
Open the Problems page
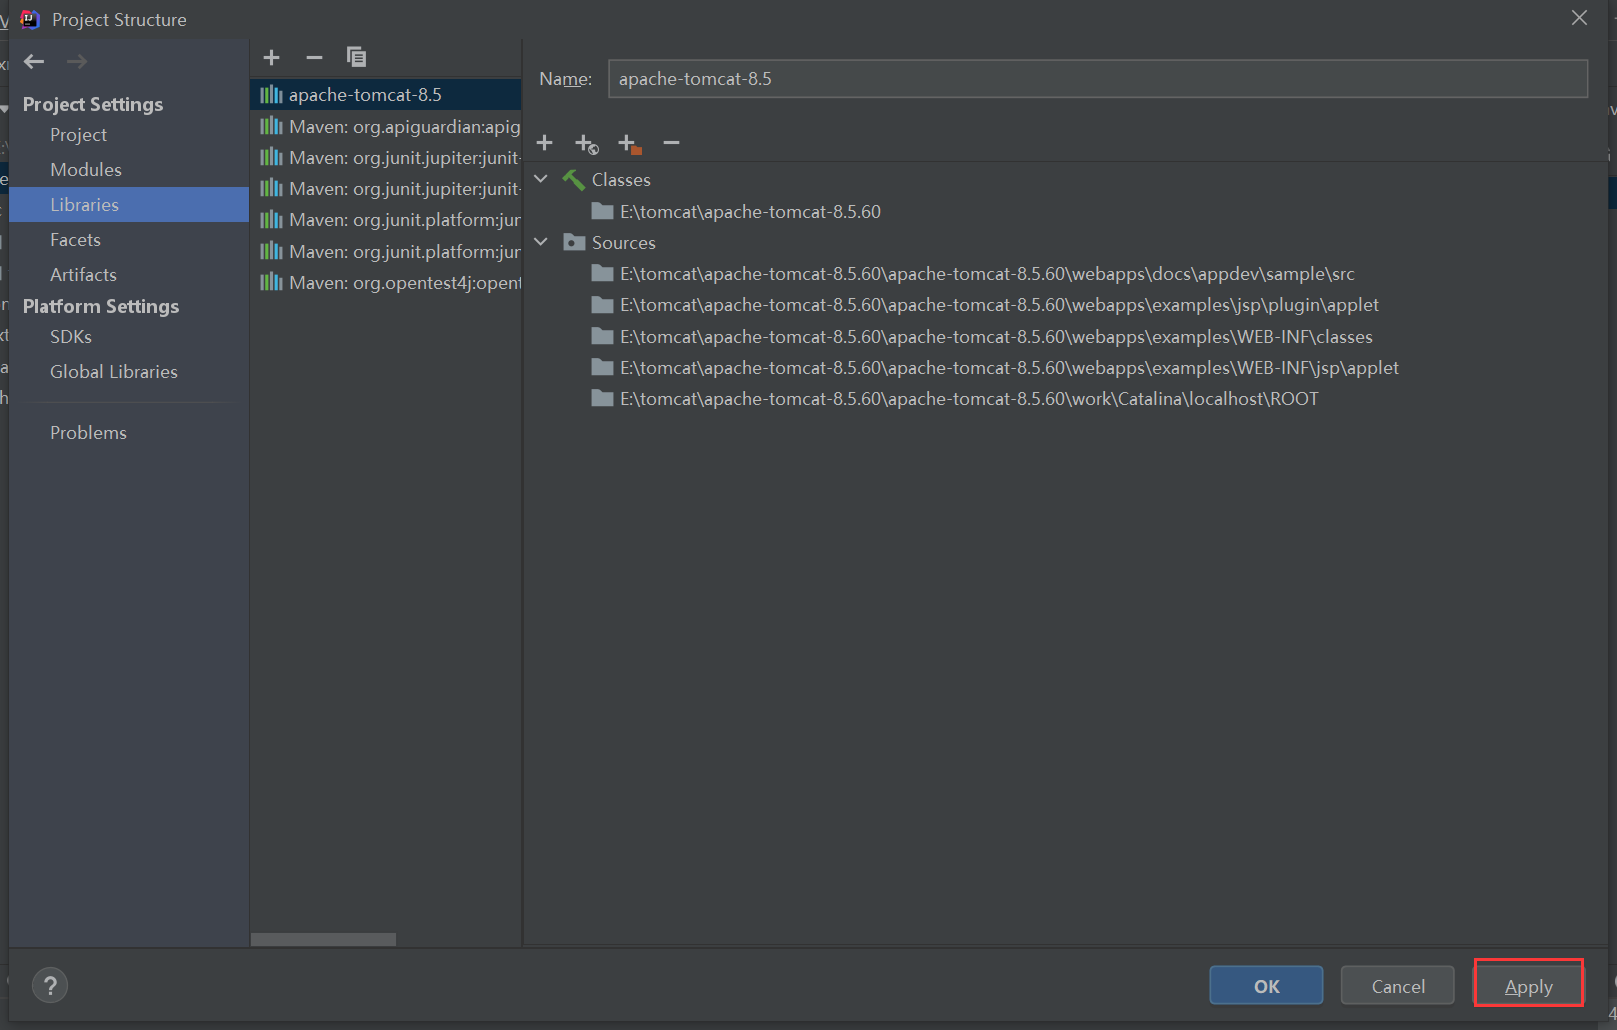coord(88,433)
